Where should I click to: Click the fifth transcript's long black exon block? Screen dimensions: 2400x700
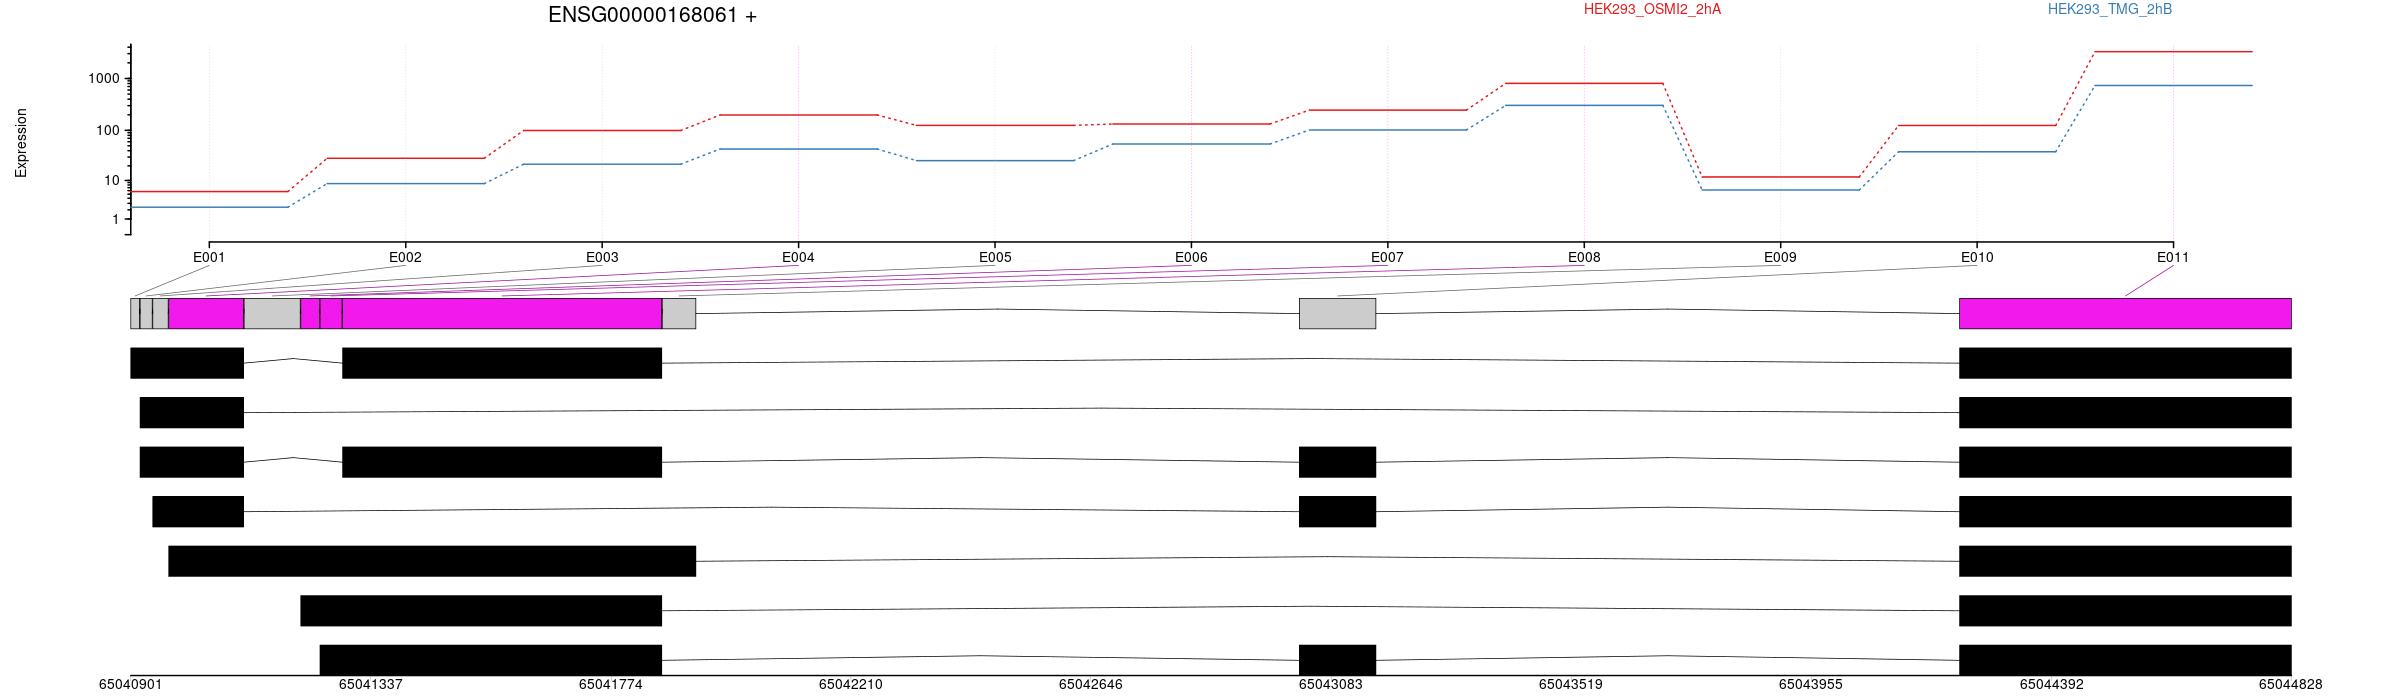[x=432, y=561]
